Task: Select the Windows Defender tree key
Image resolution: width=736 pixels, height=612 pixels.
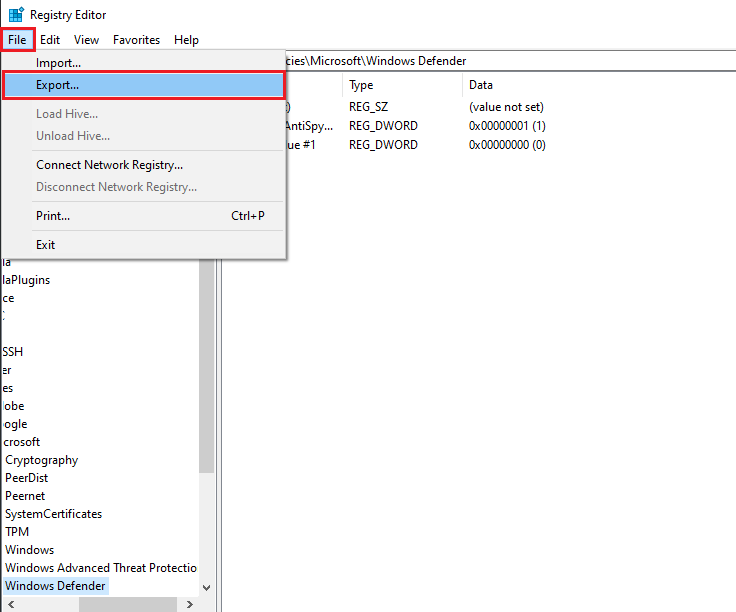Action: pos(55,586)
